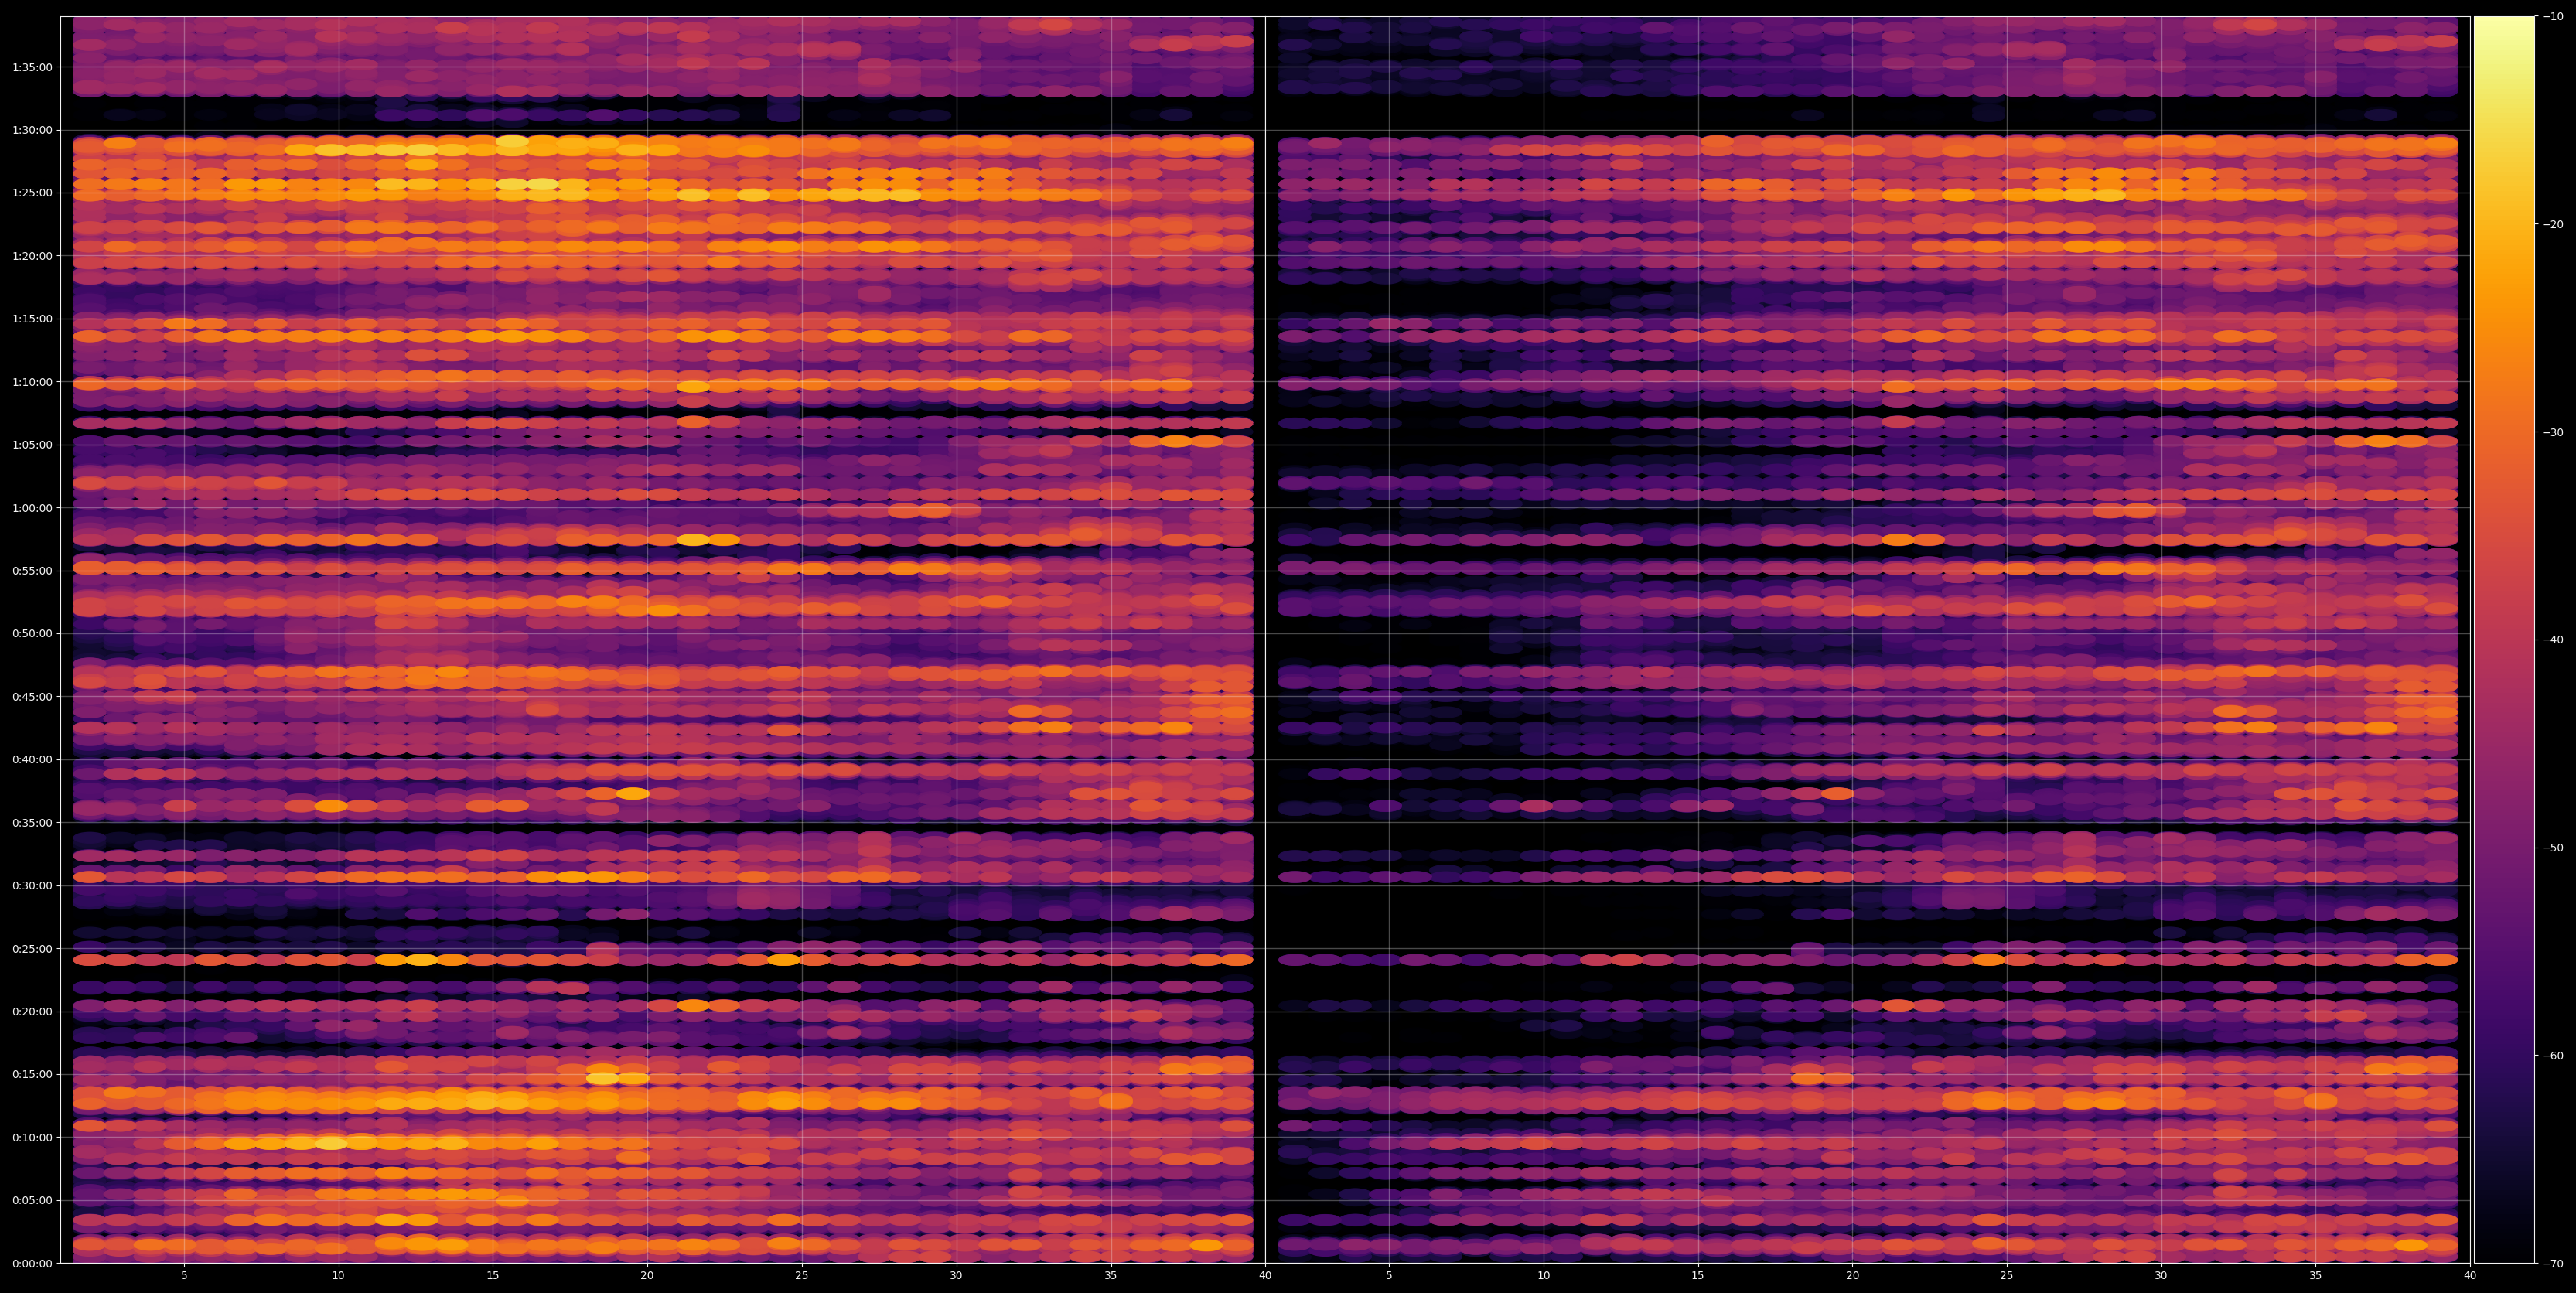This screenshot has height=1293, width=2576.
Task: Select the 0:10:00 y-axis tick label
Action: click(x=32, y=1137)
